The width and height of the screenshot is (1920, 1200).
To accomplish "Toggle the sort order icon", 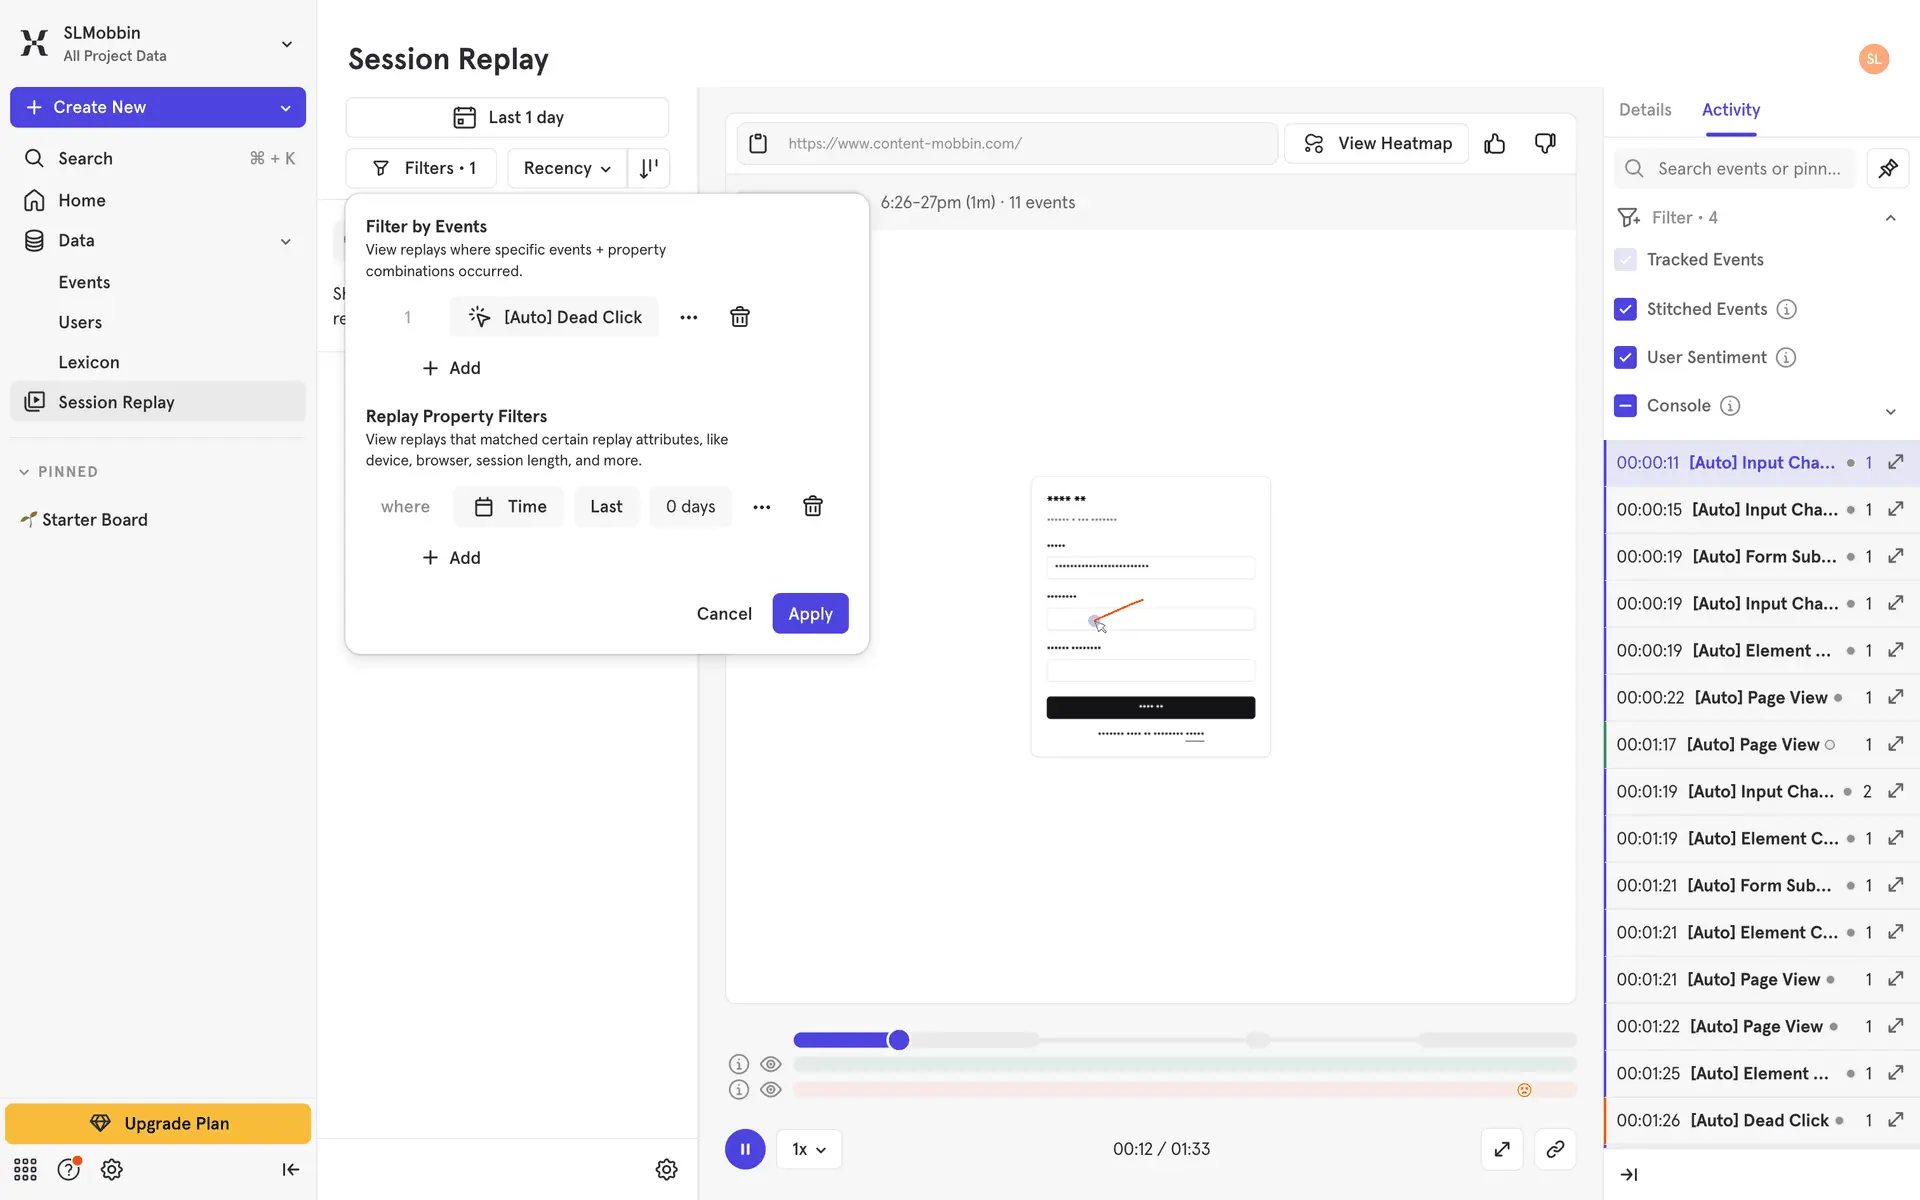I will (x=648, y=168).
